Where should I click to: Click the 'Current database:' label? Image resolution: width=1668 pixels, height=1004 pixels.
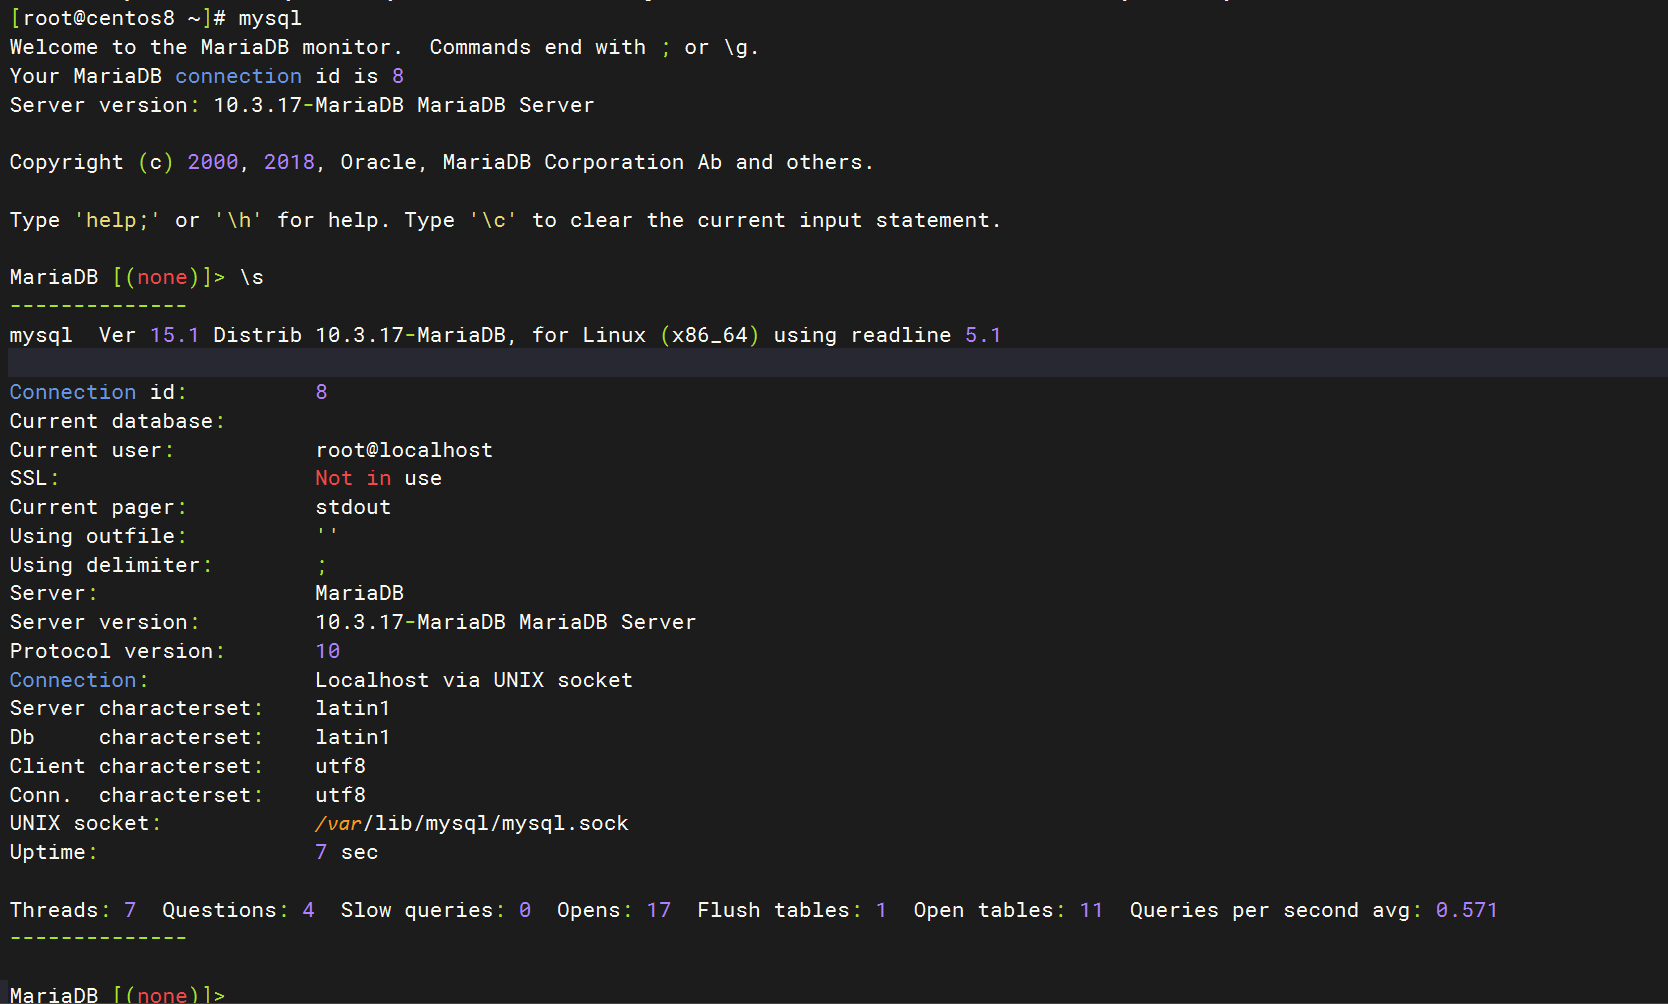(x=117, y=421)
